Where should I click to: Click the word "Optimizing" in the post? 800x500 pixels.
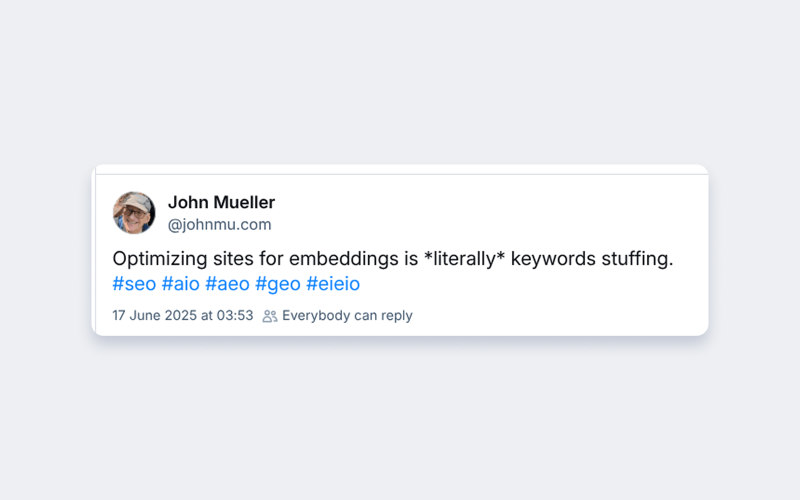pyautogui.click(x=156, y=259)
